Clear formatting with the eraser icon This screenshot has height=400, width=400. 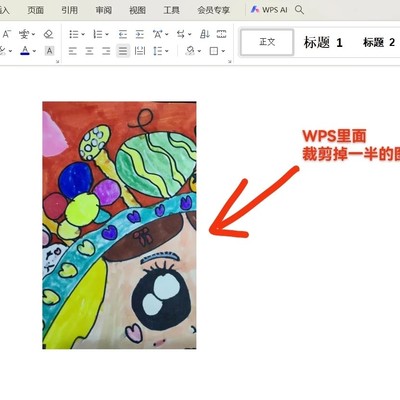click(x=48, y=34)
